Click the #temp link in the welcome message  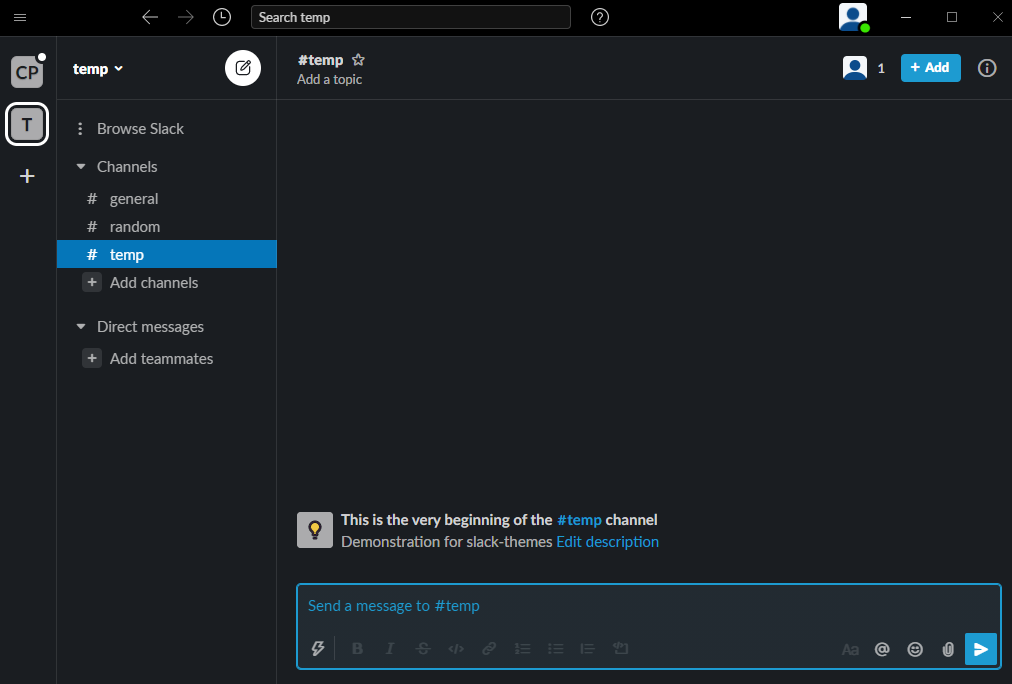coord(579,519)
